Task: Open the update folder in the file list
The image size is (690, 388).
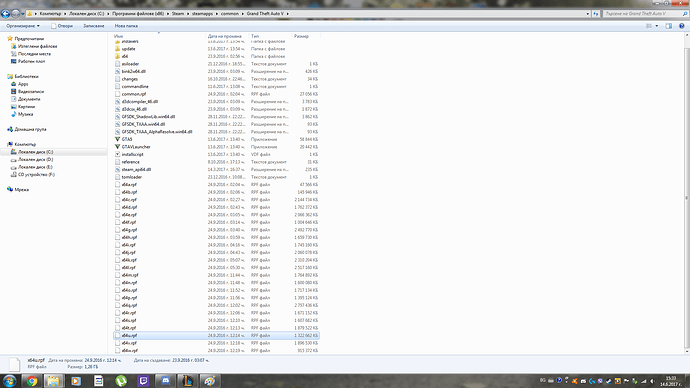Action: (128, 49)
